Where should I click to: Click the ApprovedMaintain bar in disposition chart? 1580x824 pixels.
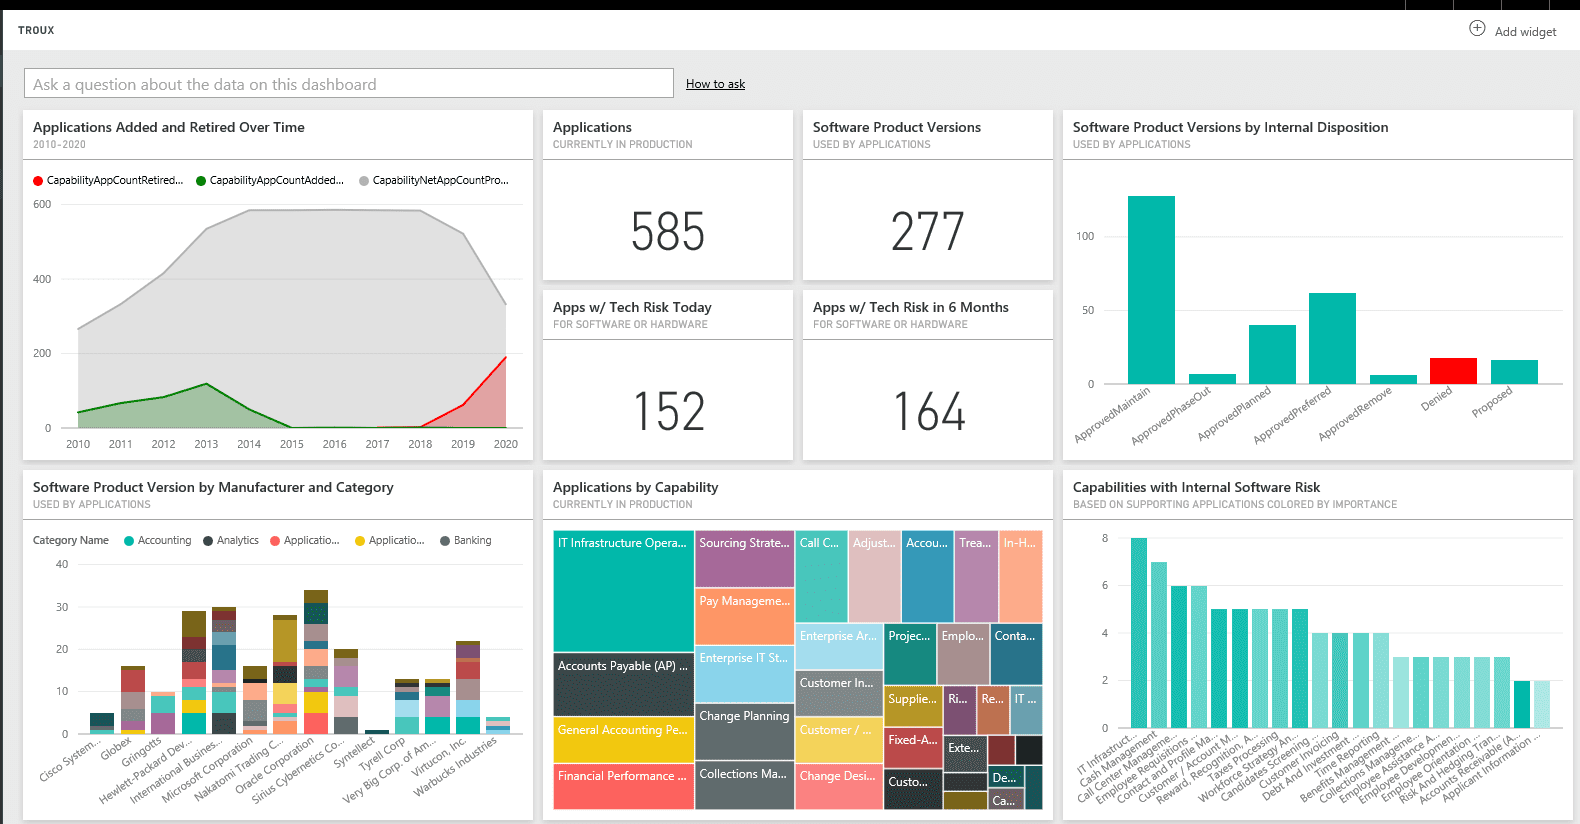[1151, 290]
